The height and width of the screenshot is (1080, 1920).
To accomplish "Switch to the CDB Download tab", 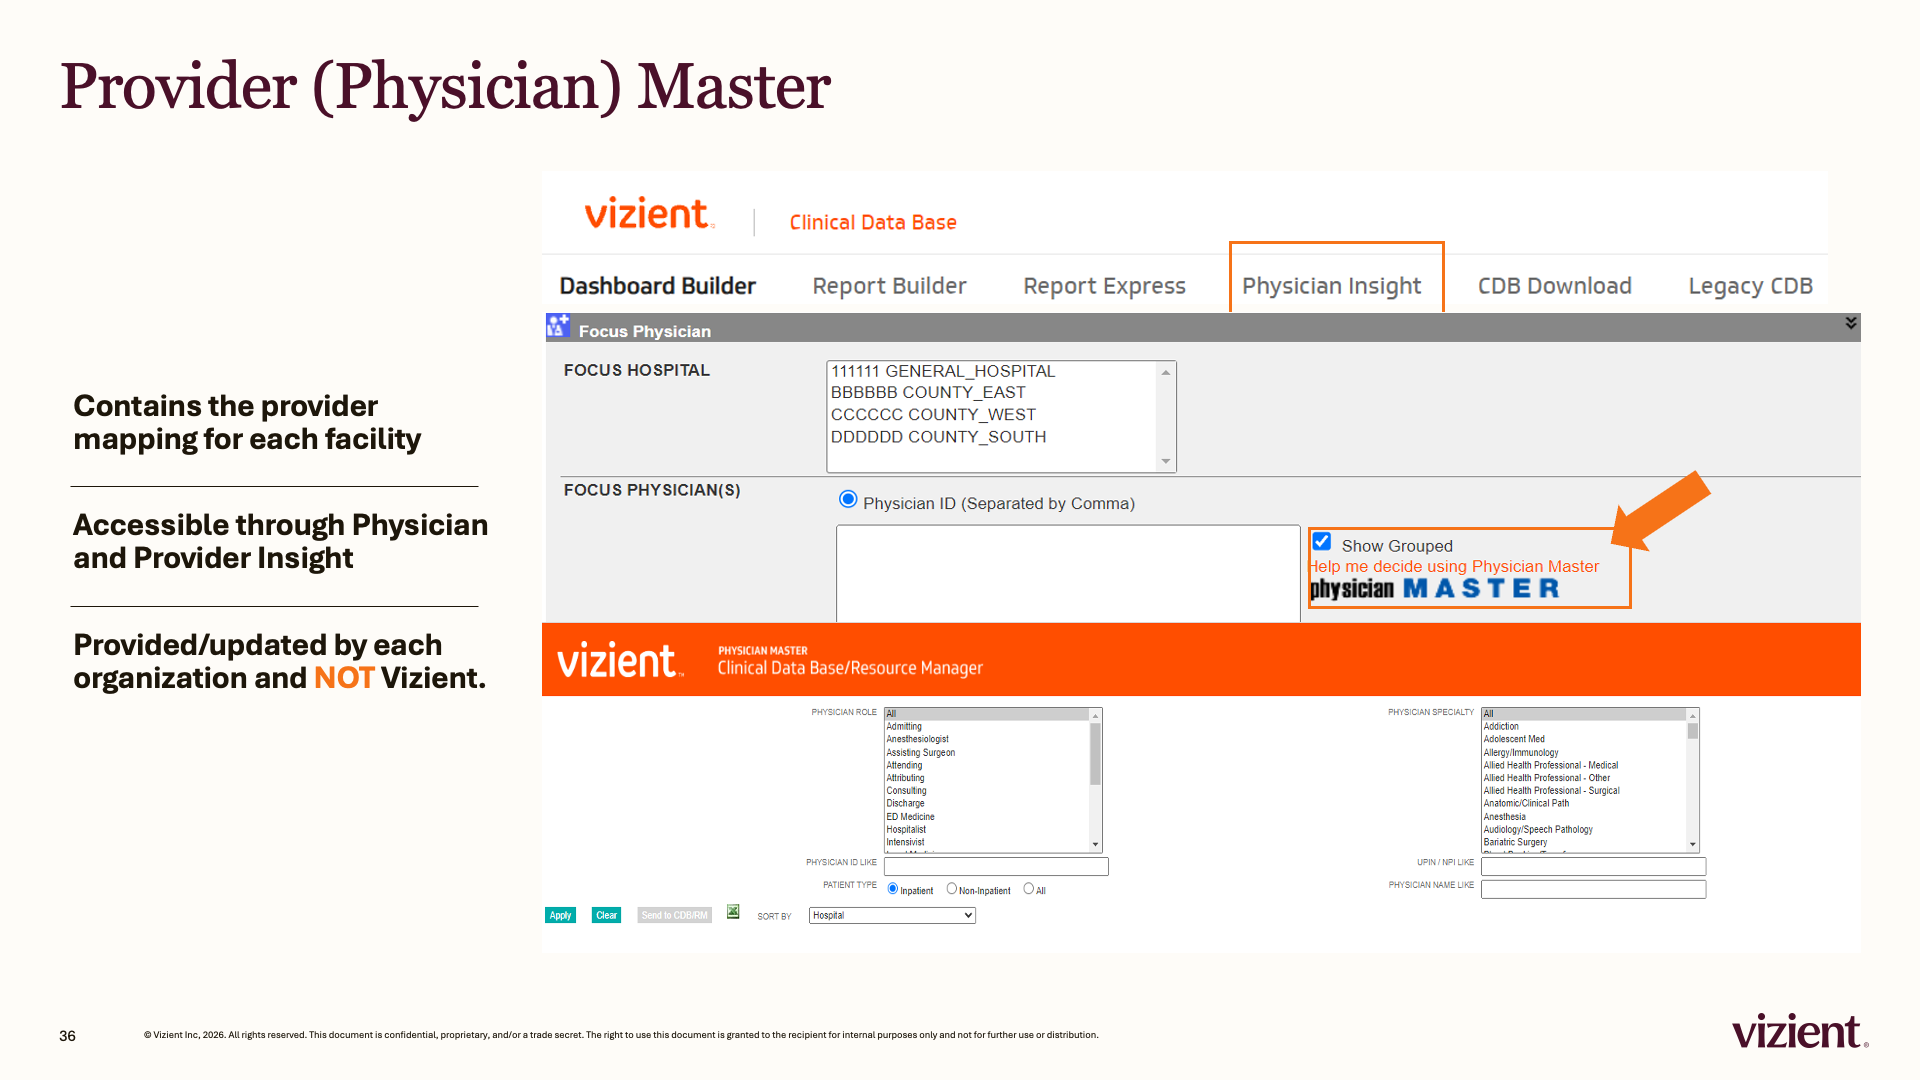I will [x=1555, y=287].
